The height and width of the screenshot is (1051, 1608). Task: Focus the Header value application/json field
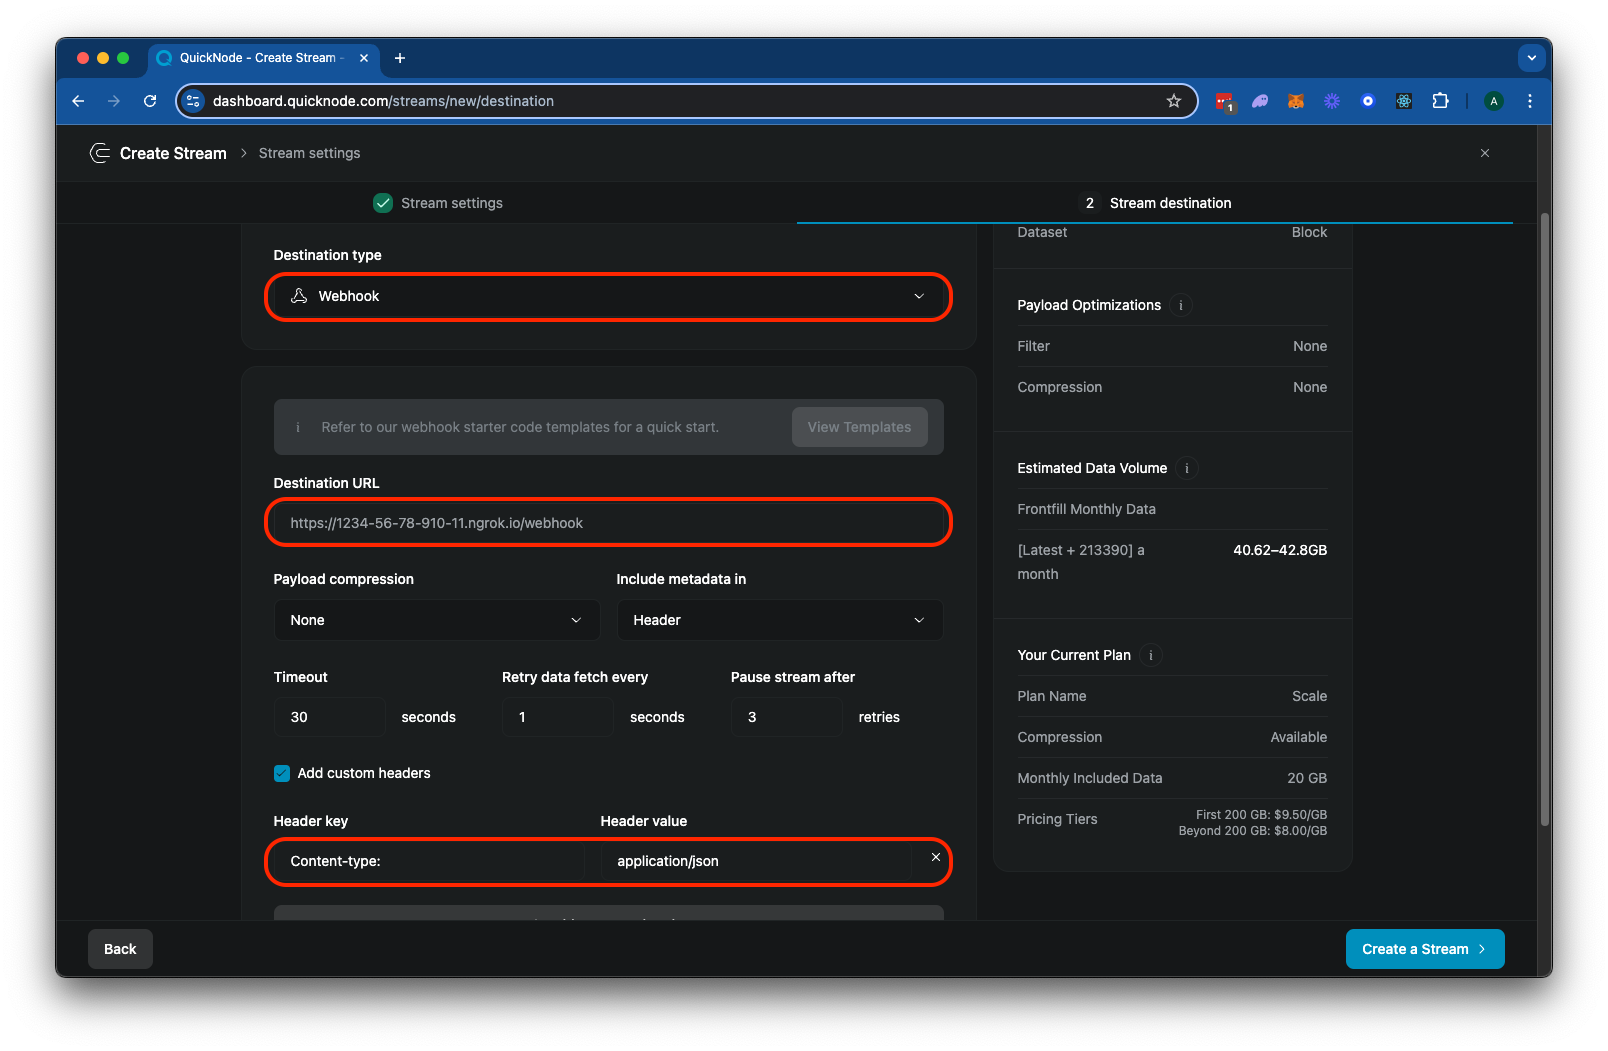pyautogui.click(x=756, y=861)
